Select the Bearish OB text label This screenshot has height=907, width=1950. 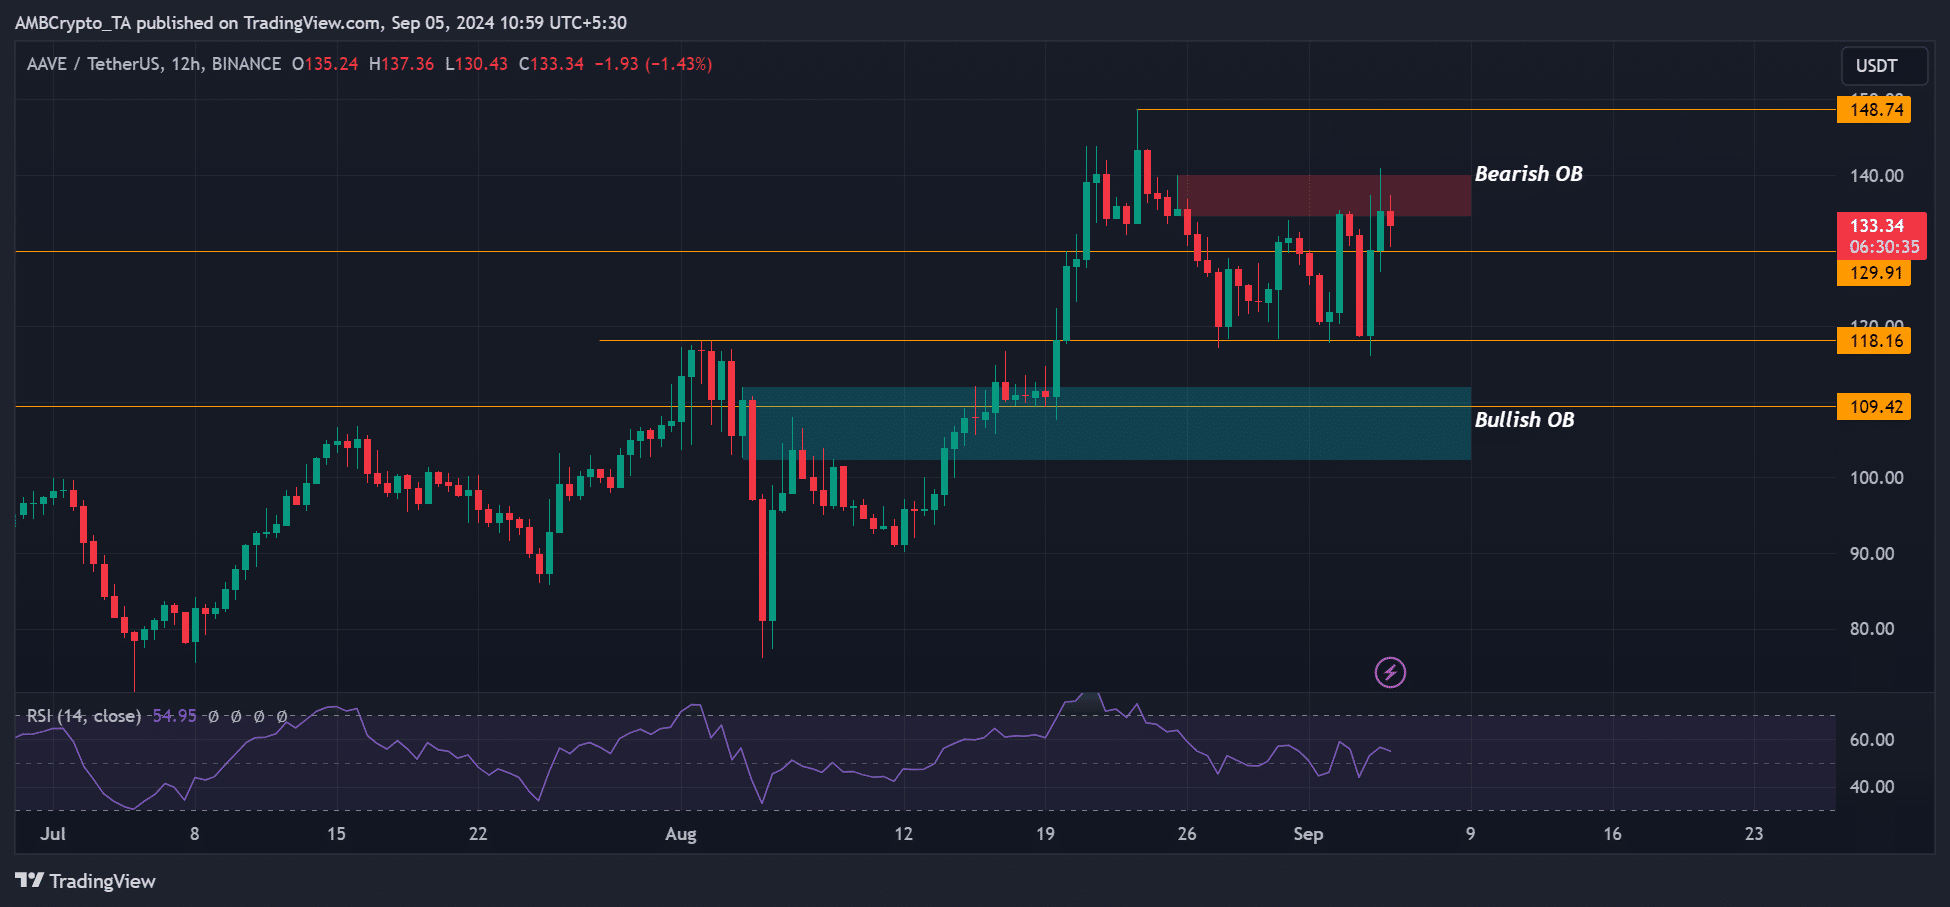tap(1528, 174)
